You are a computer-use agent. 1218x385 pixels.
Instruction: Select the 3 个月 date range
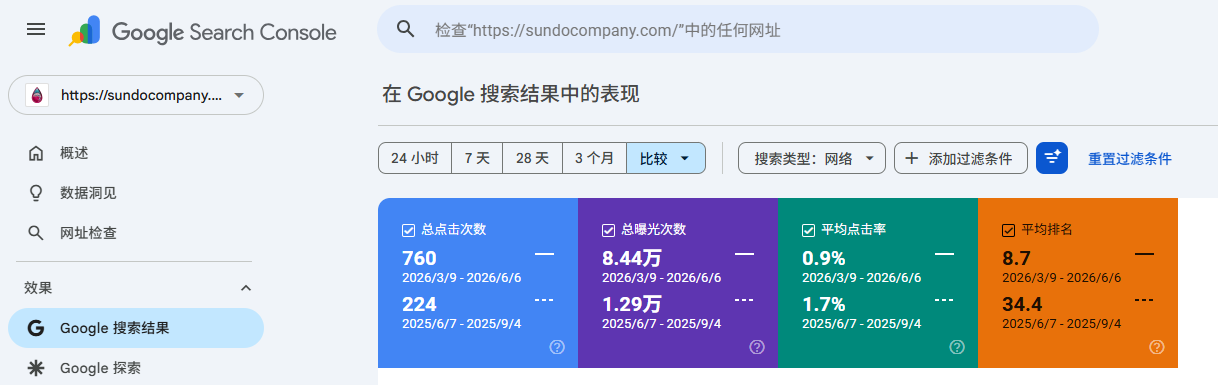click(595, 158)
